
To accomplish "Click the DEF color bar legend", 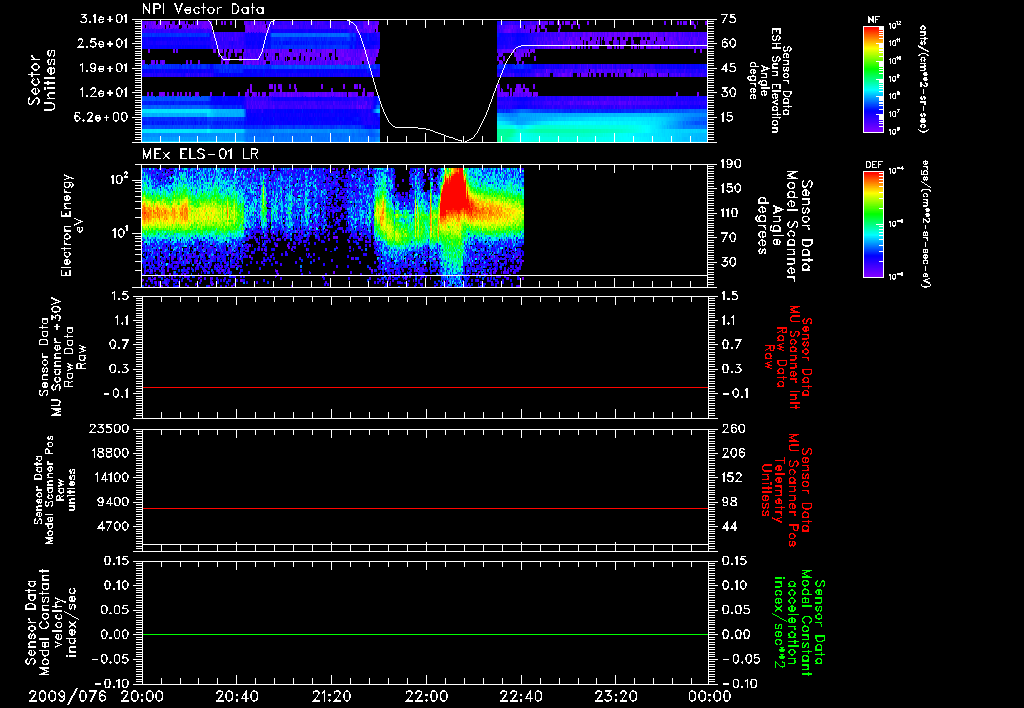I will pos(873,224).
